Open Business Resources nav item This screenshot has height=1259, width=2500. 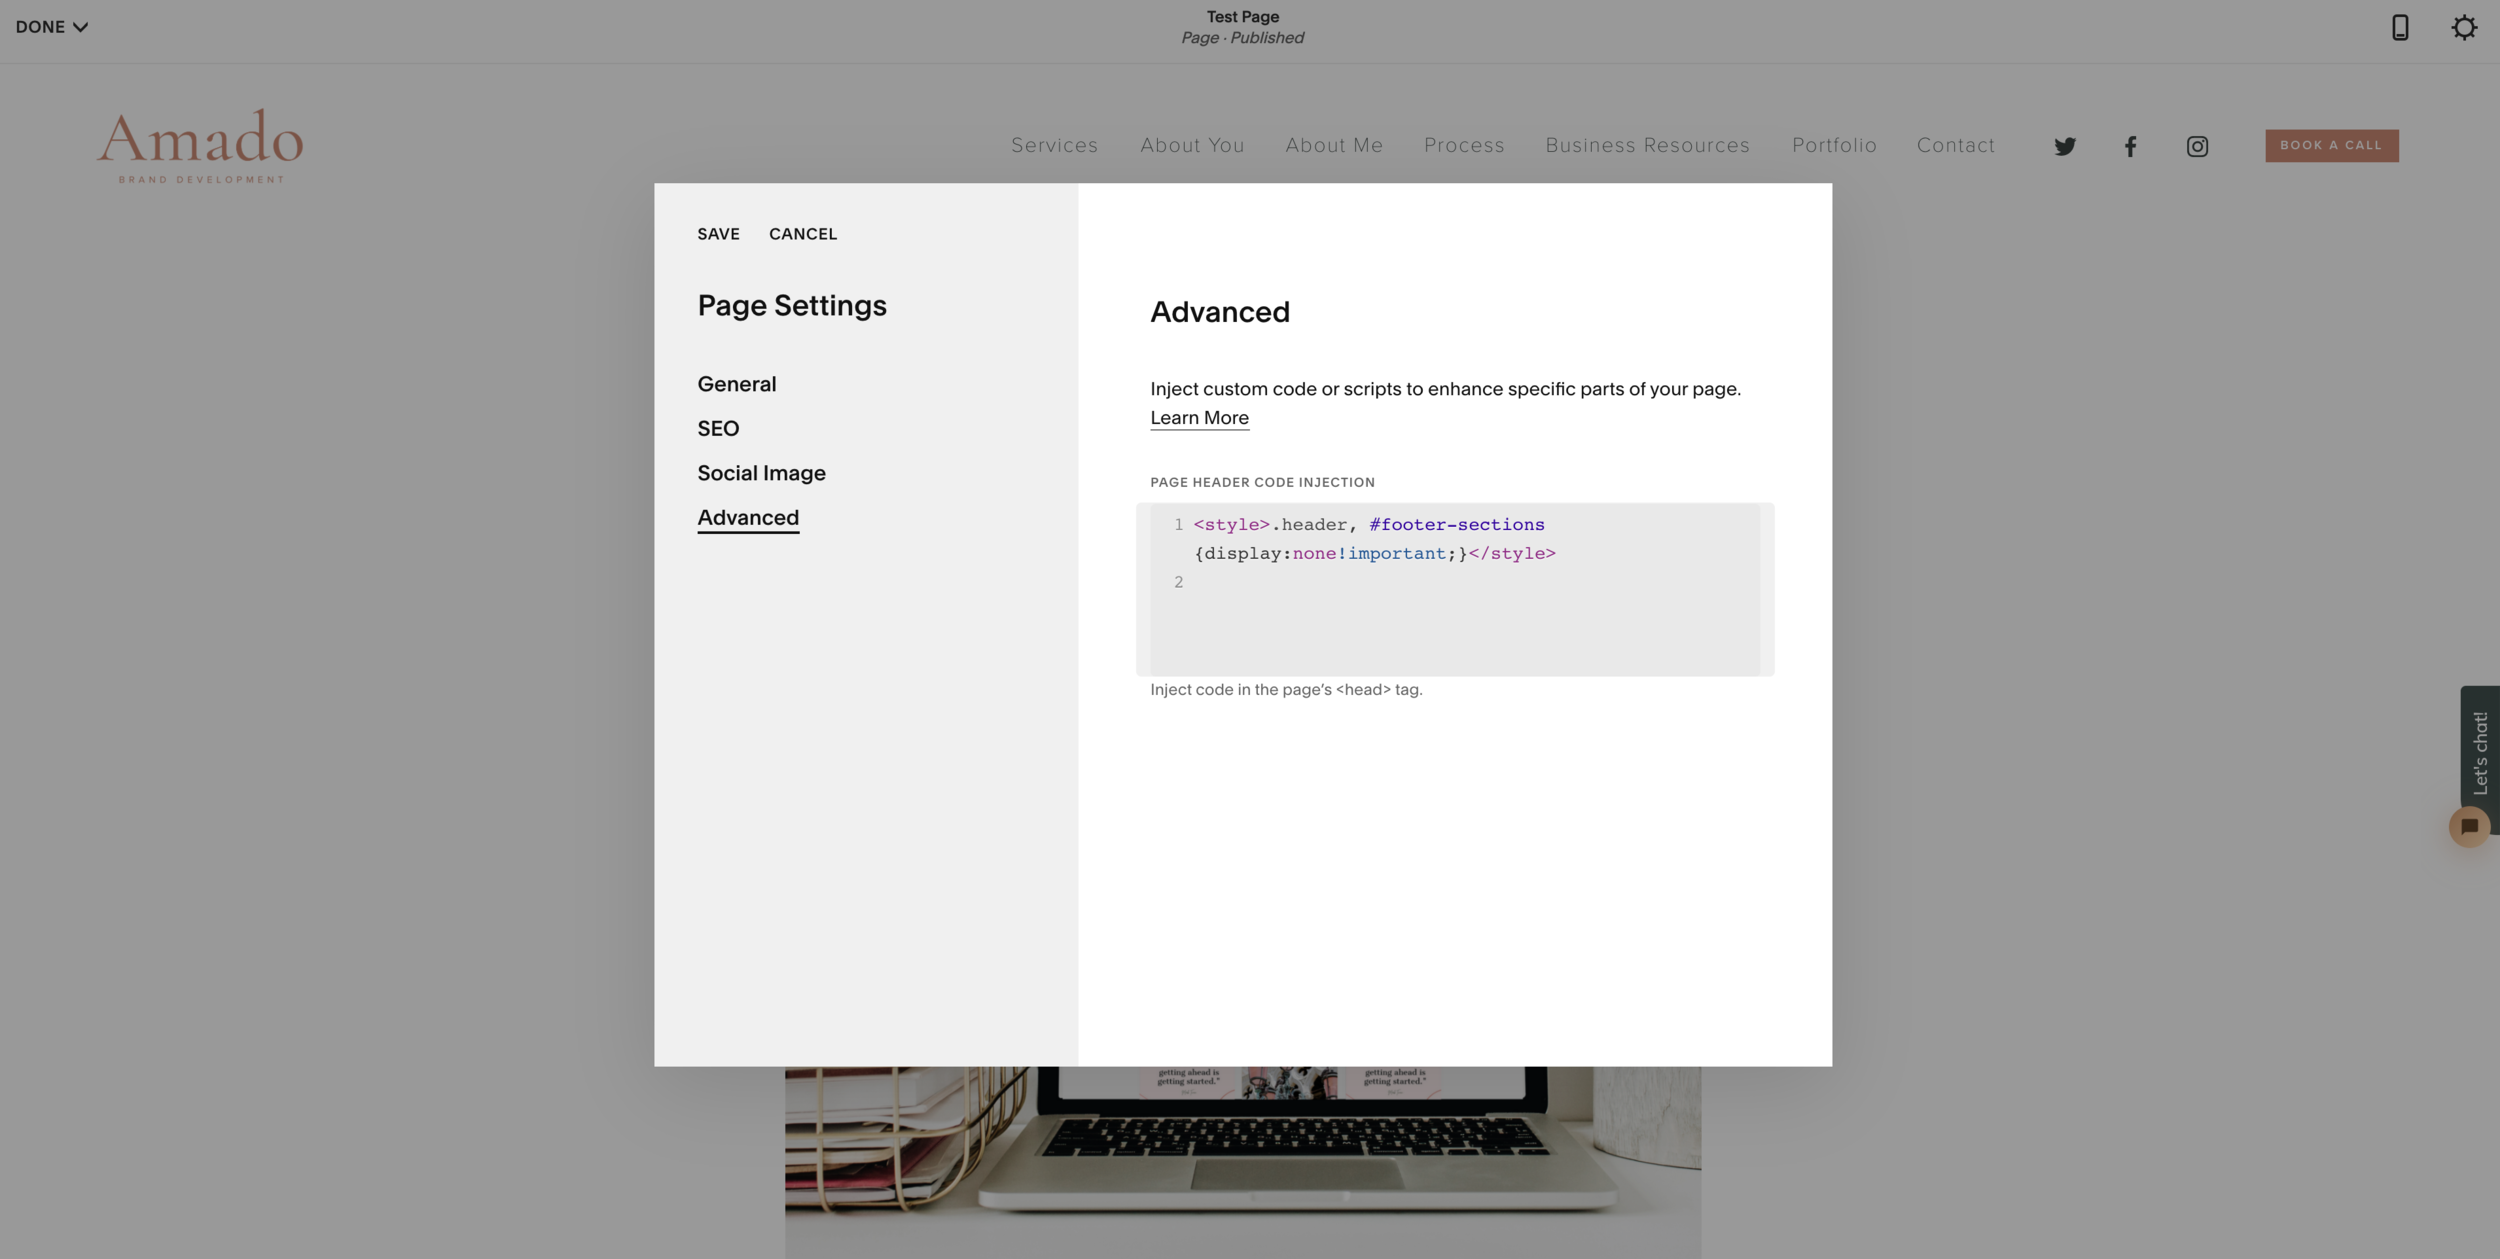tap(1647, 145)
